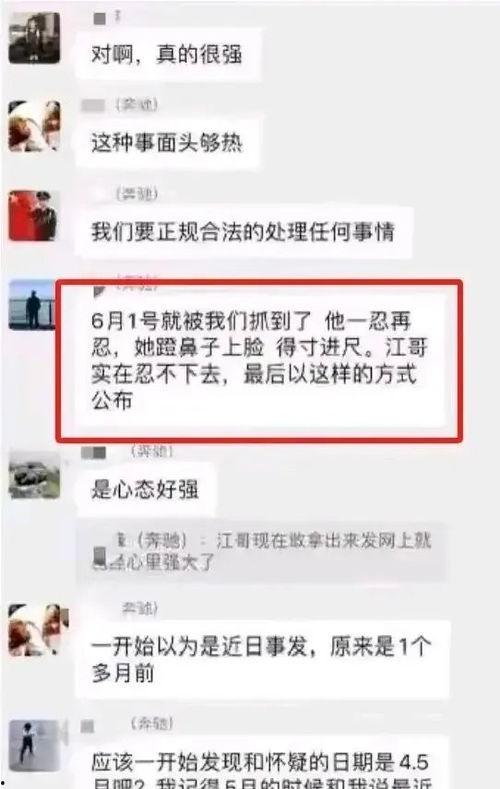Jump to quoted reply '江哥现在敢拿出来发网上'

[261, 551]
